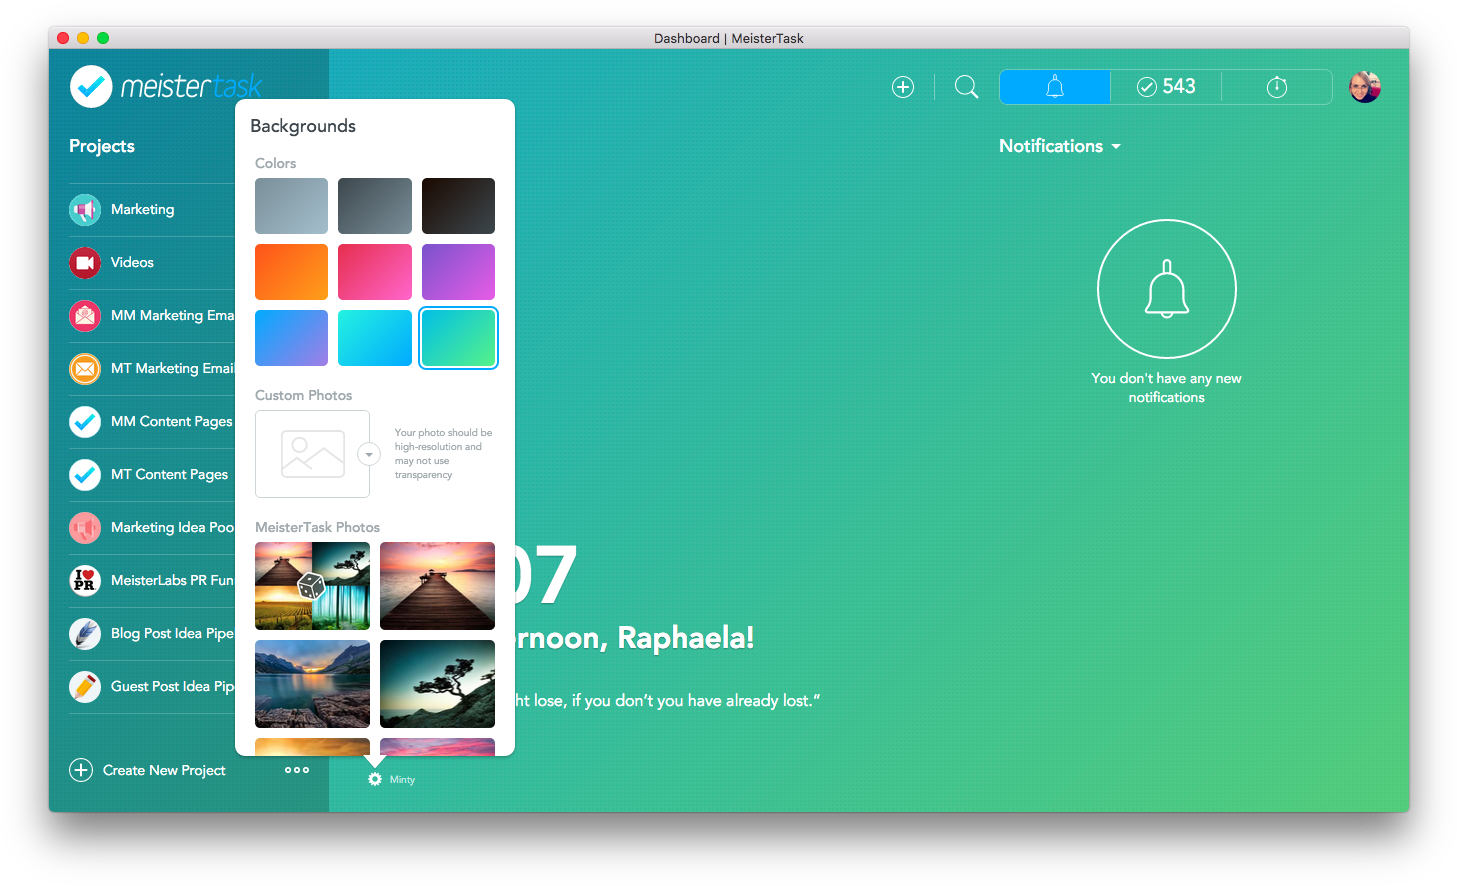The width and height of the screenshot is (1457, 886).
Task: Open search with the magnifier icon
Action: click(x=966, y=87)
